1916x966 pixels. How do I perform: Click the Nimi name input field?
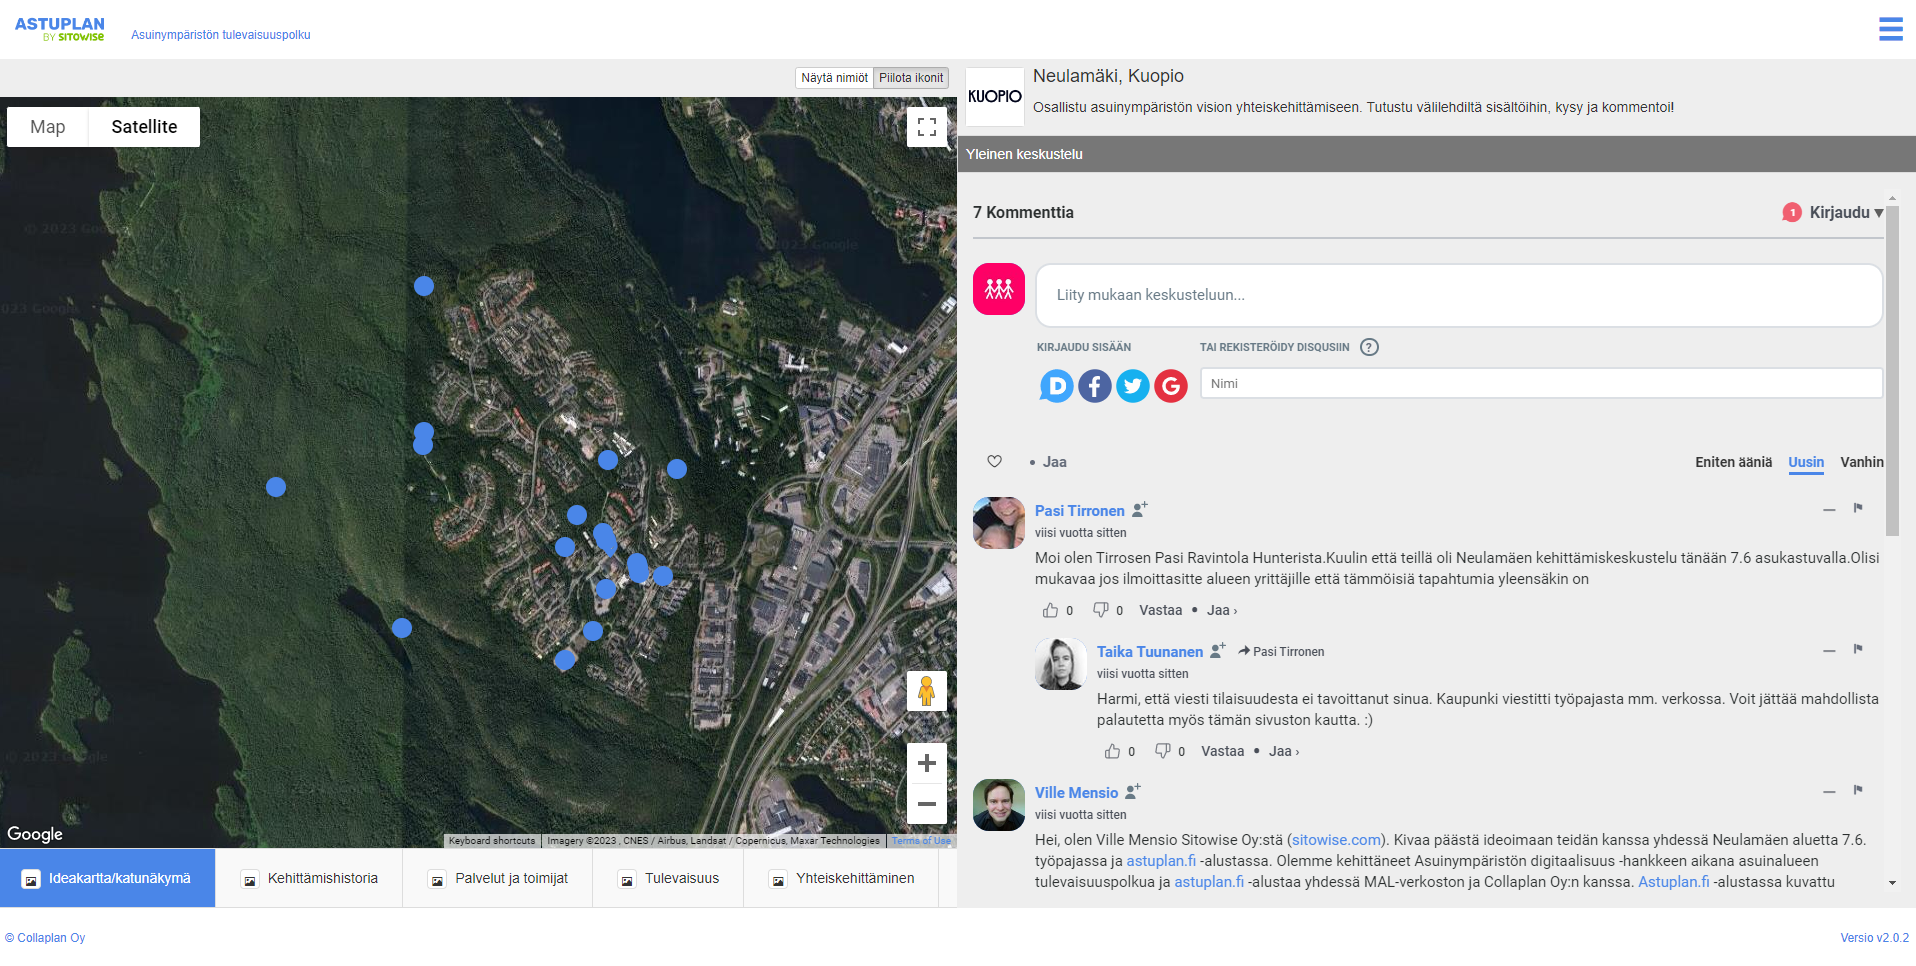[x=1541, y=383]
